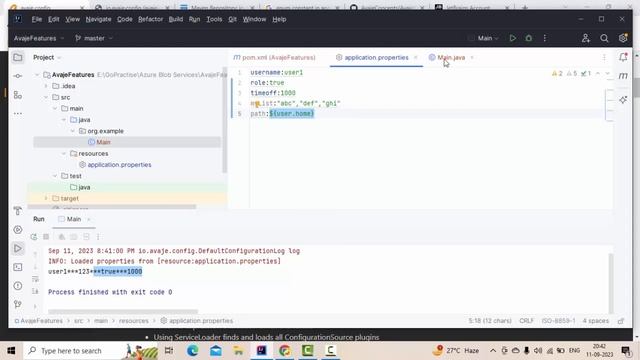Open the Structure tool window icon
The image size is (640, 360).
coord(18,95)
